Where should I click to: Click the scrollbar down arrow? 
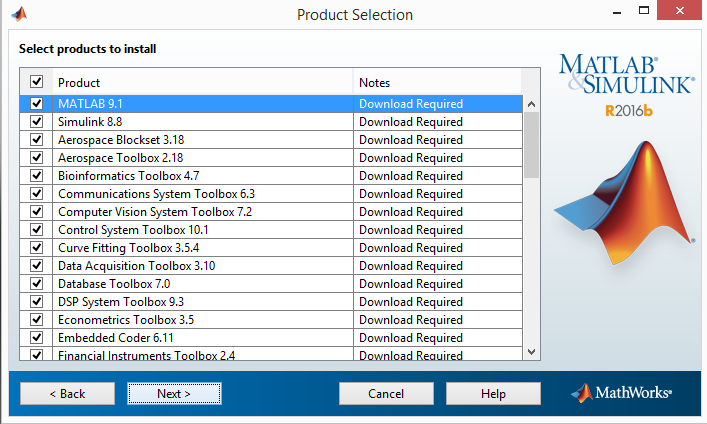coord(531,351)
